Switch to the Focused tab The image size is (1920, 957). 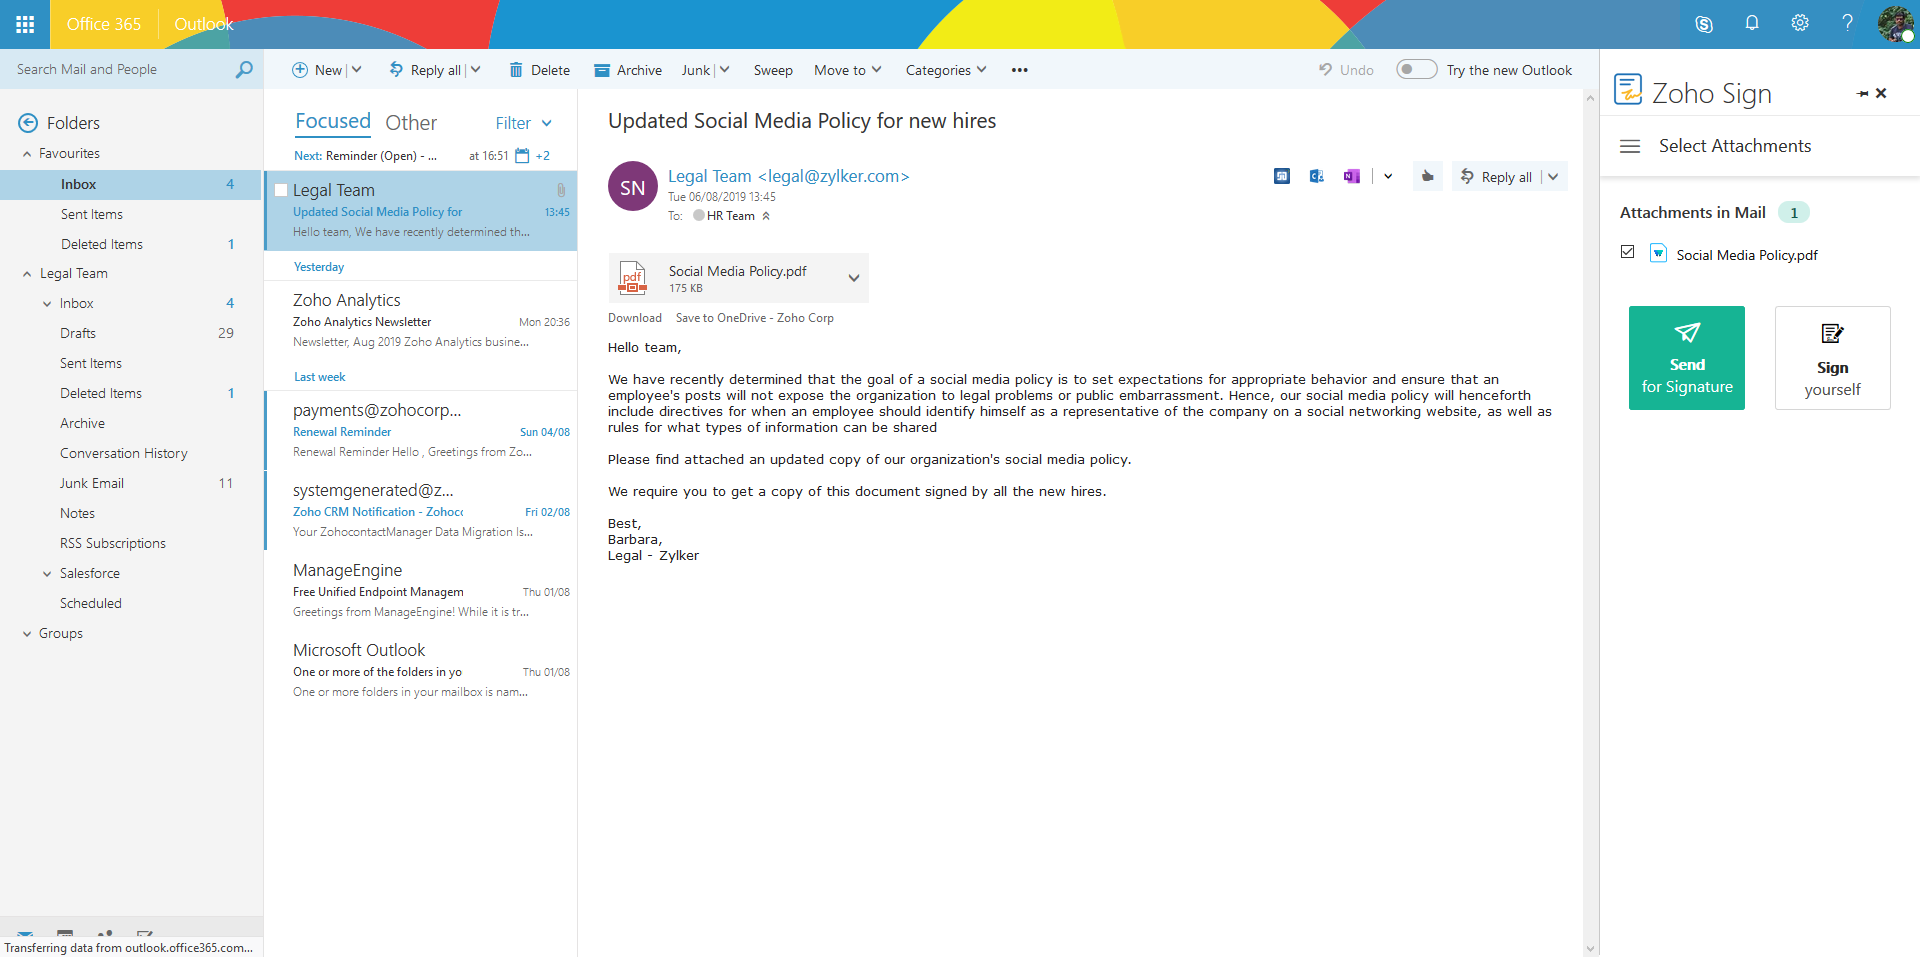point(333,121)
